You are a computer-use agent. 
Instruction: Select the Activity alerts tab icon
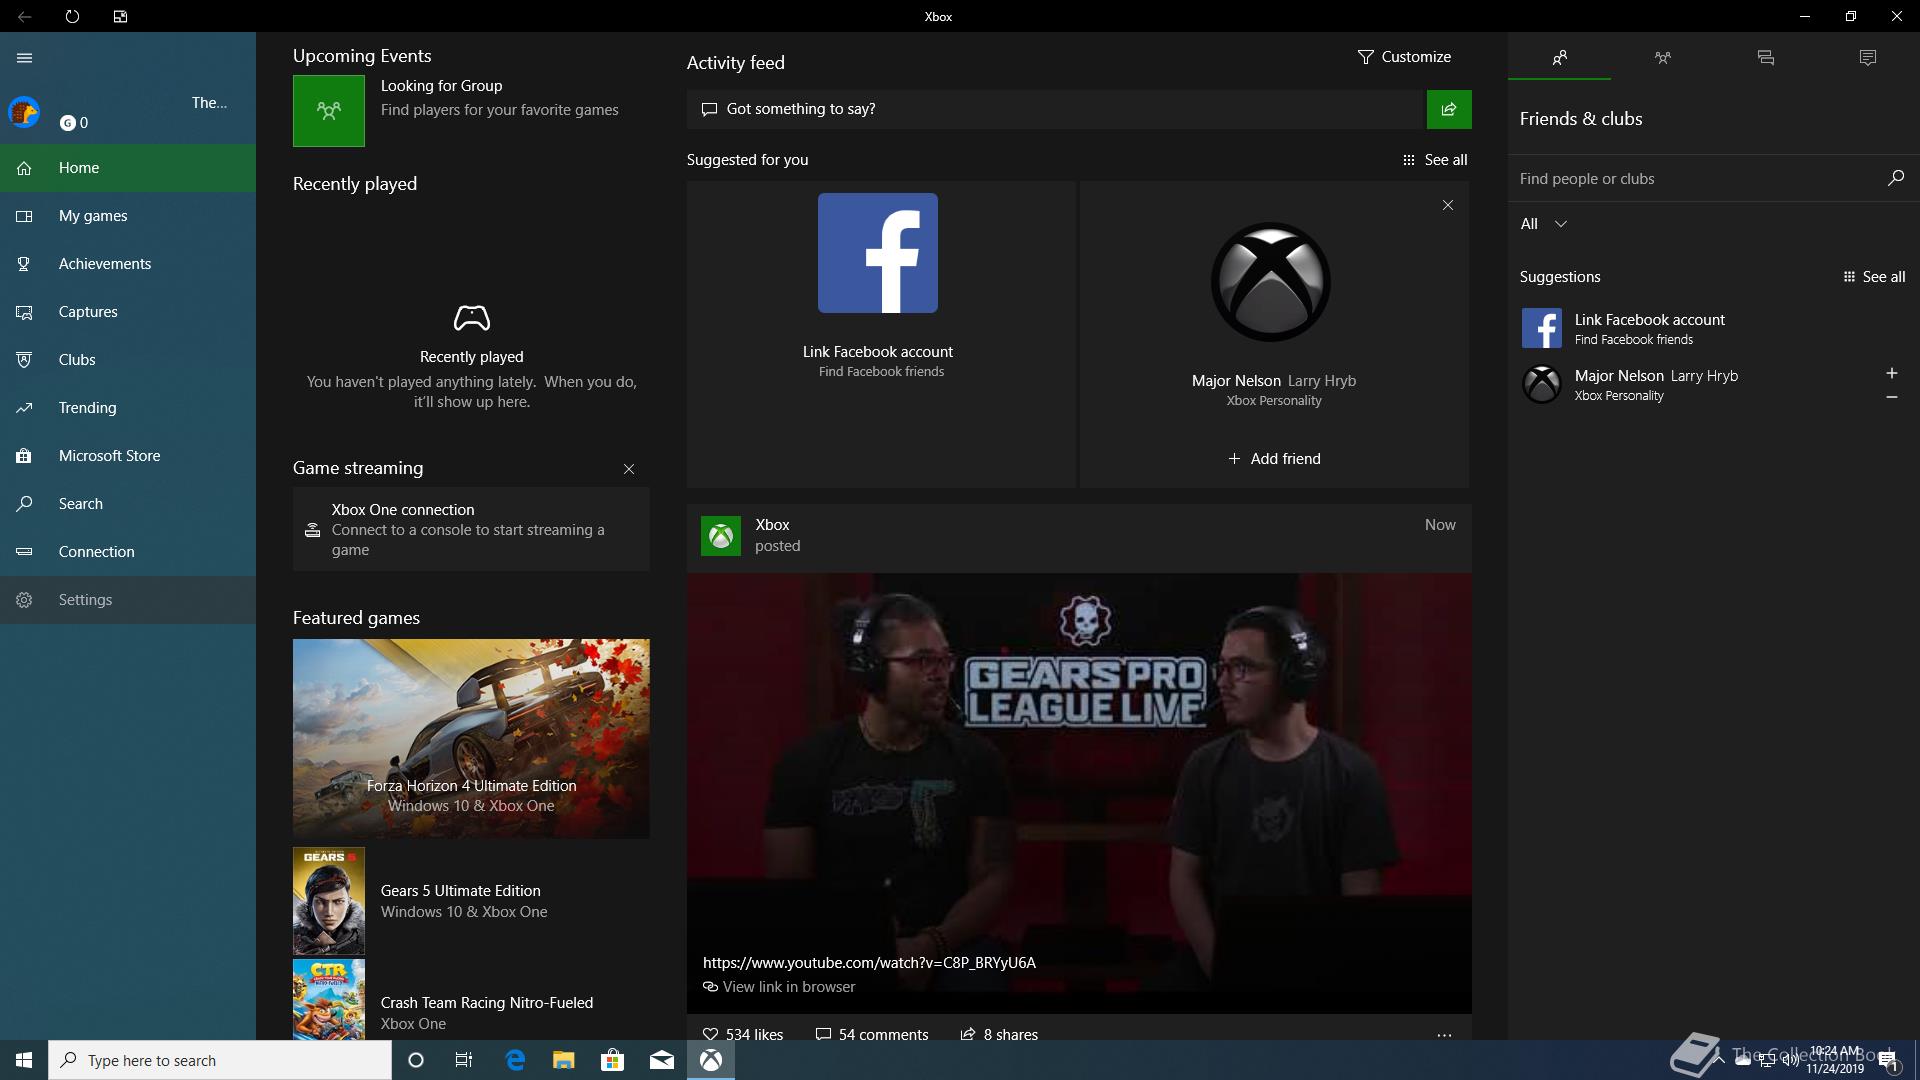(1868, 58)
